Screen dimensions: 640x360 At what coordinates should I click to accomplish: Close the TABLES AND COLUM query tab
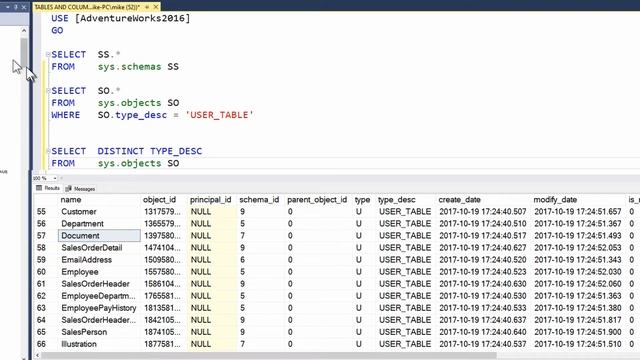pyautogui.click(x=156, y=7)
